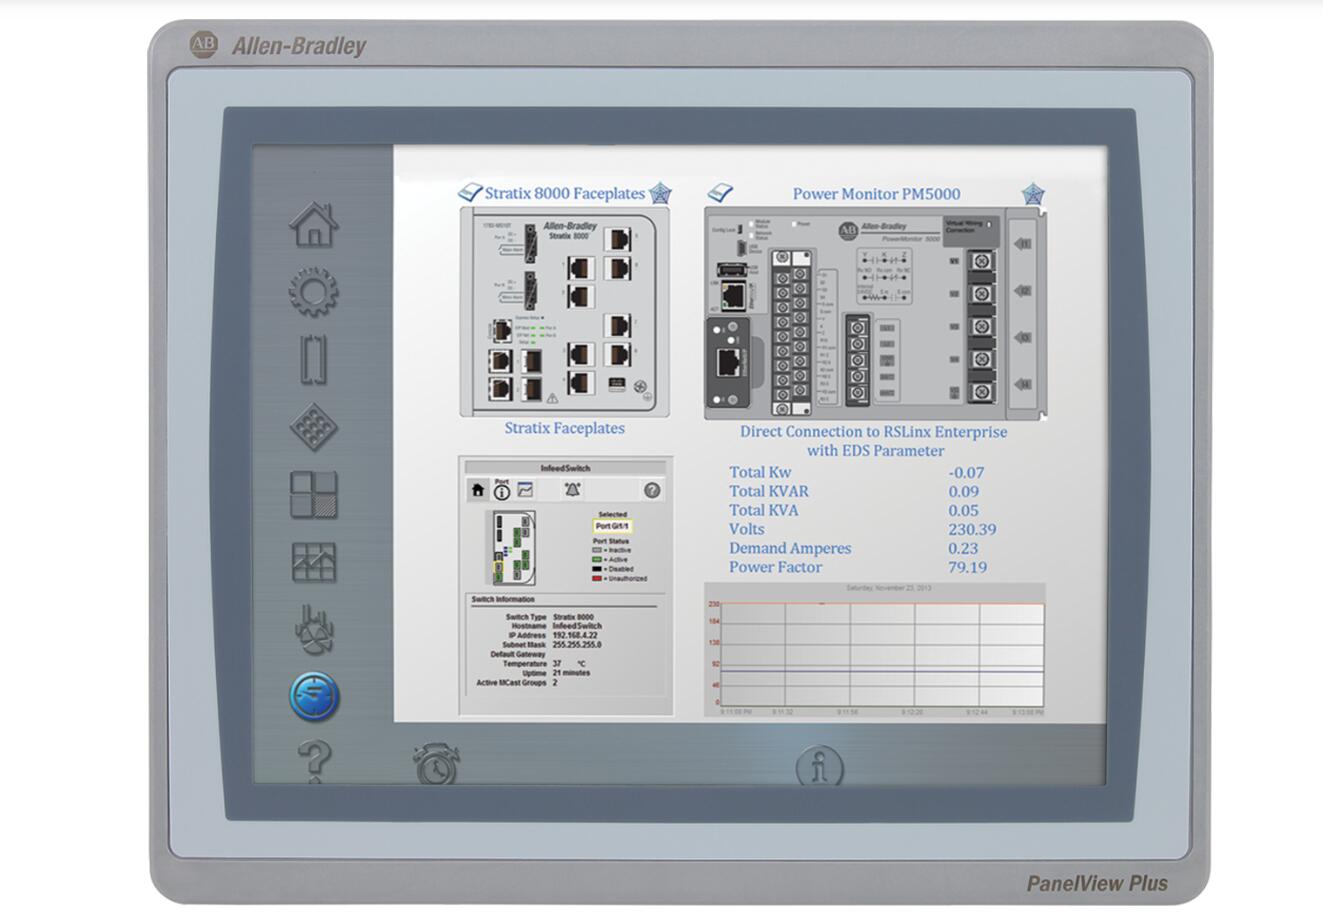Screen dimensions: 1323x921
Task: Select the bracket-shaped module icon in the sidebar
Action: click(x=314, y=359)
